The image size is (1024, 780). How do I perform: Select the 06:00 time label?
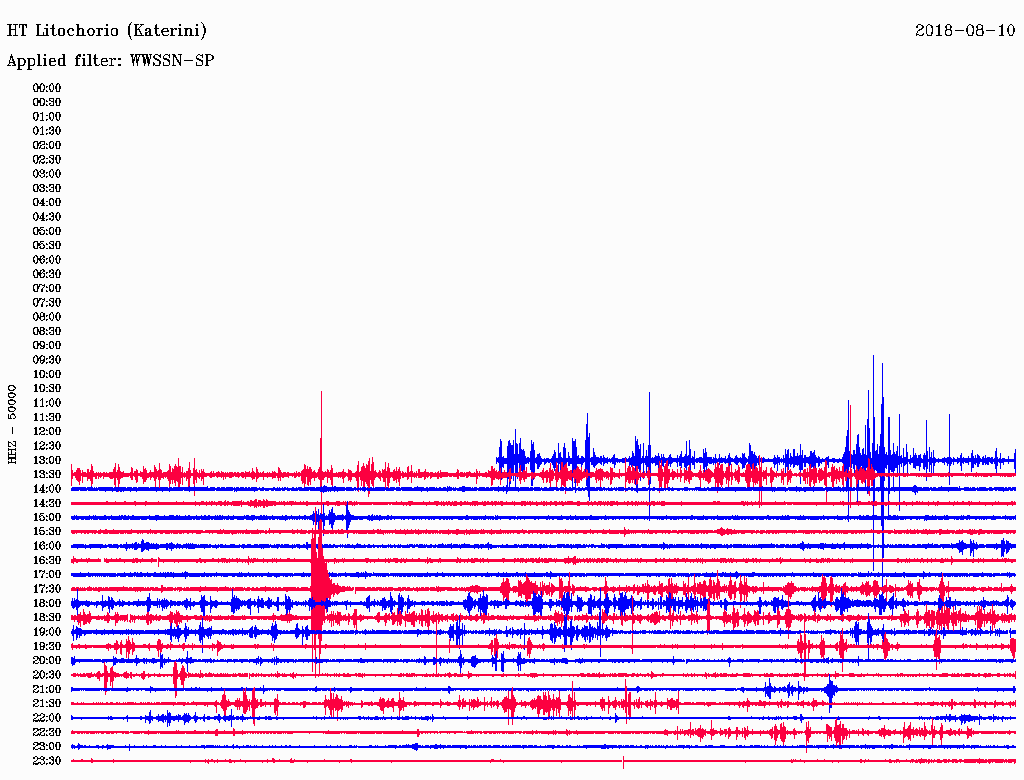click(47, 260)
